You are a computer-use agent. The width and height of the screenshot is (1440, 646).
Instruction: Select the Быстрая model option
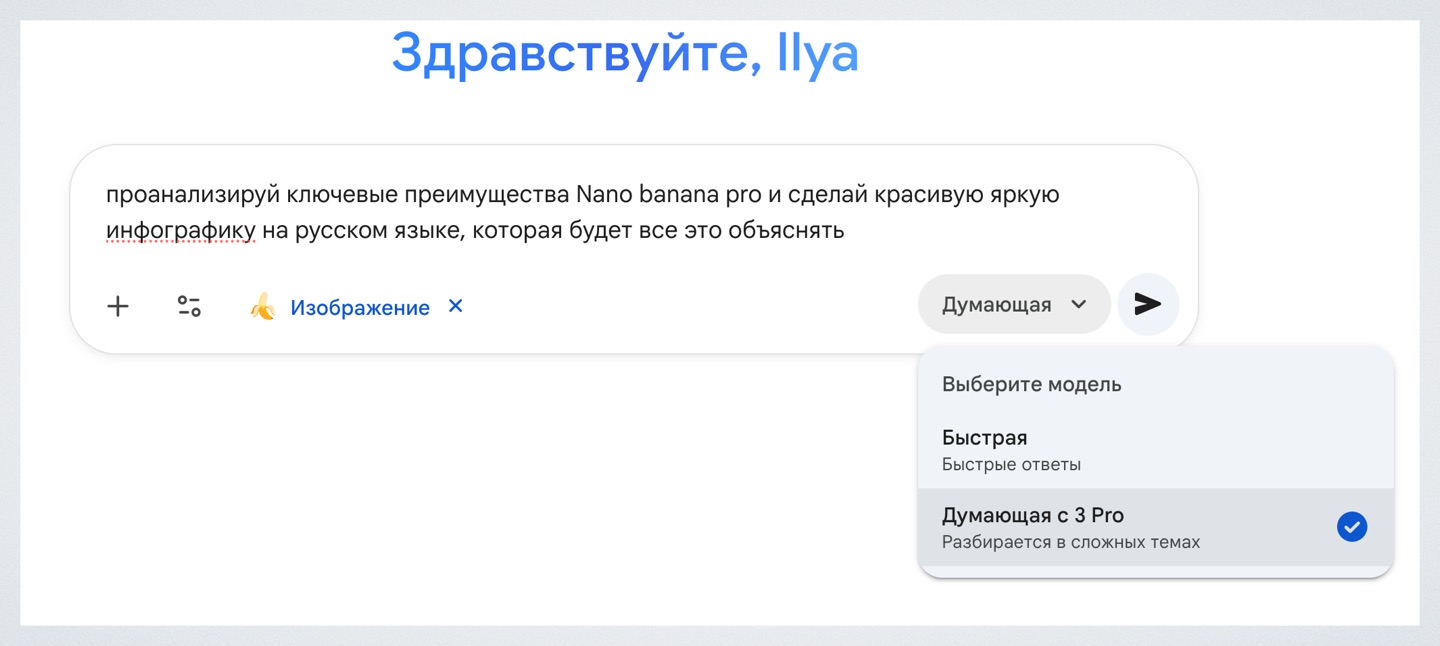(985, 438)
